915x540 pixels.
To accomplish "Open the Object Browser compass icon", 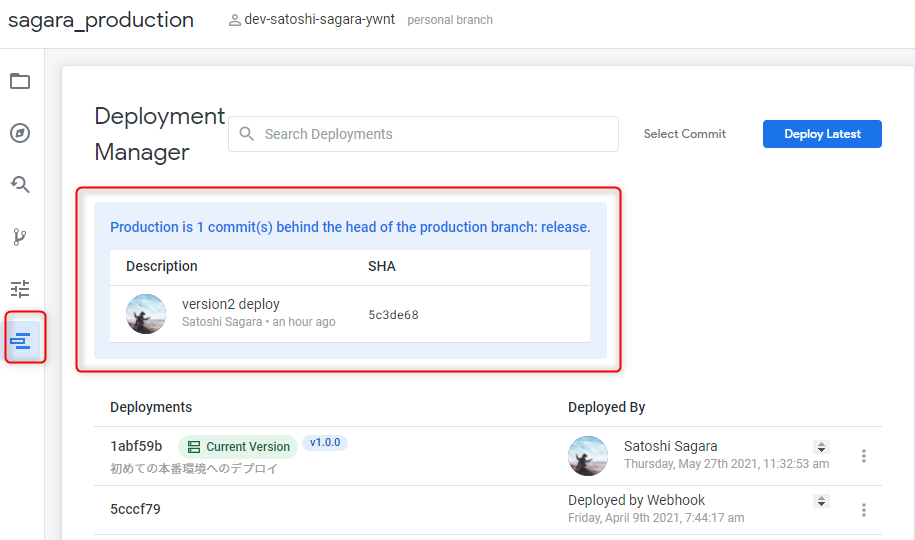I will 20,133.
